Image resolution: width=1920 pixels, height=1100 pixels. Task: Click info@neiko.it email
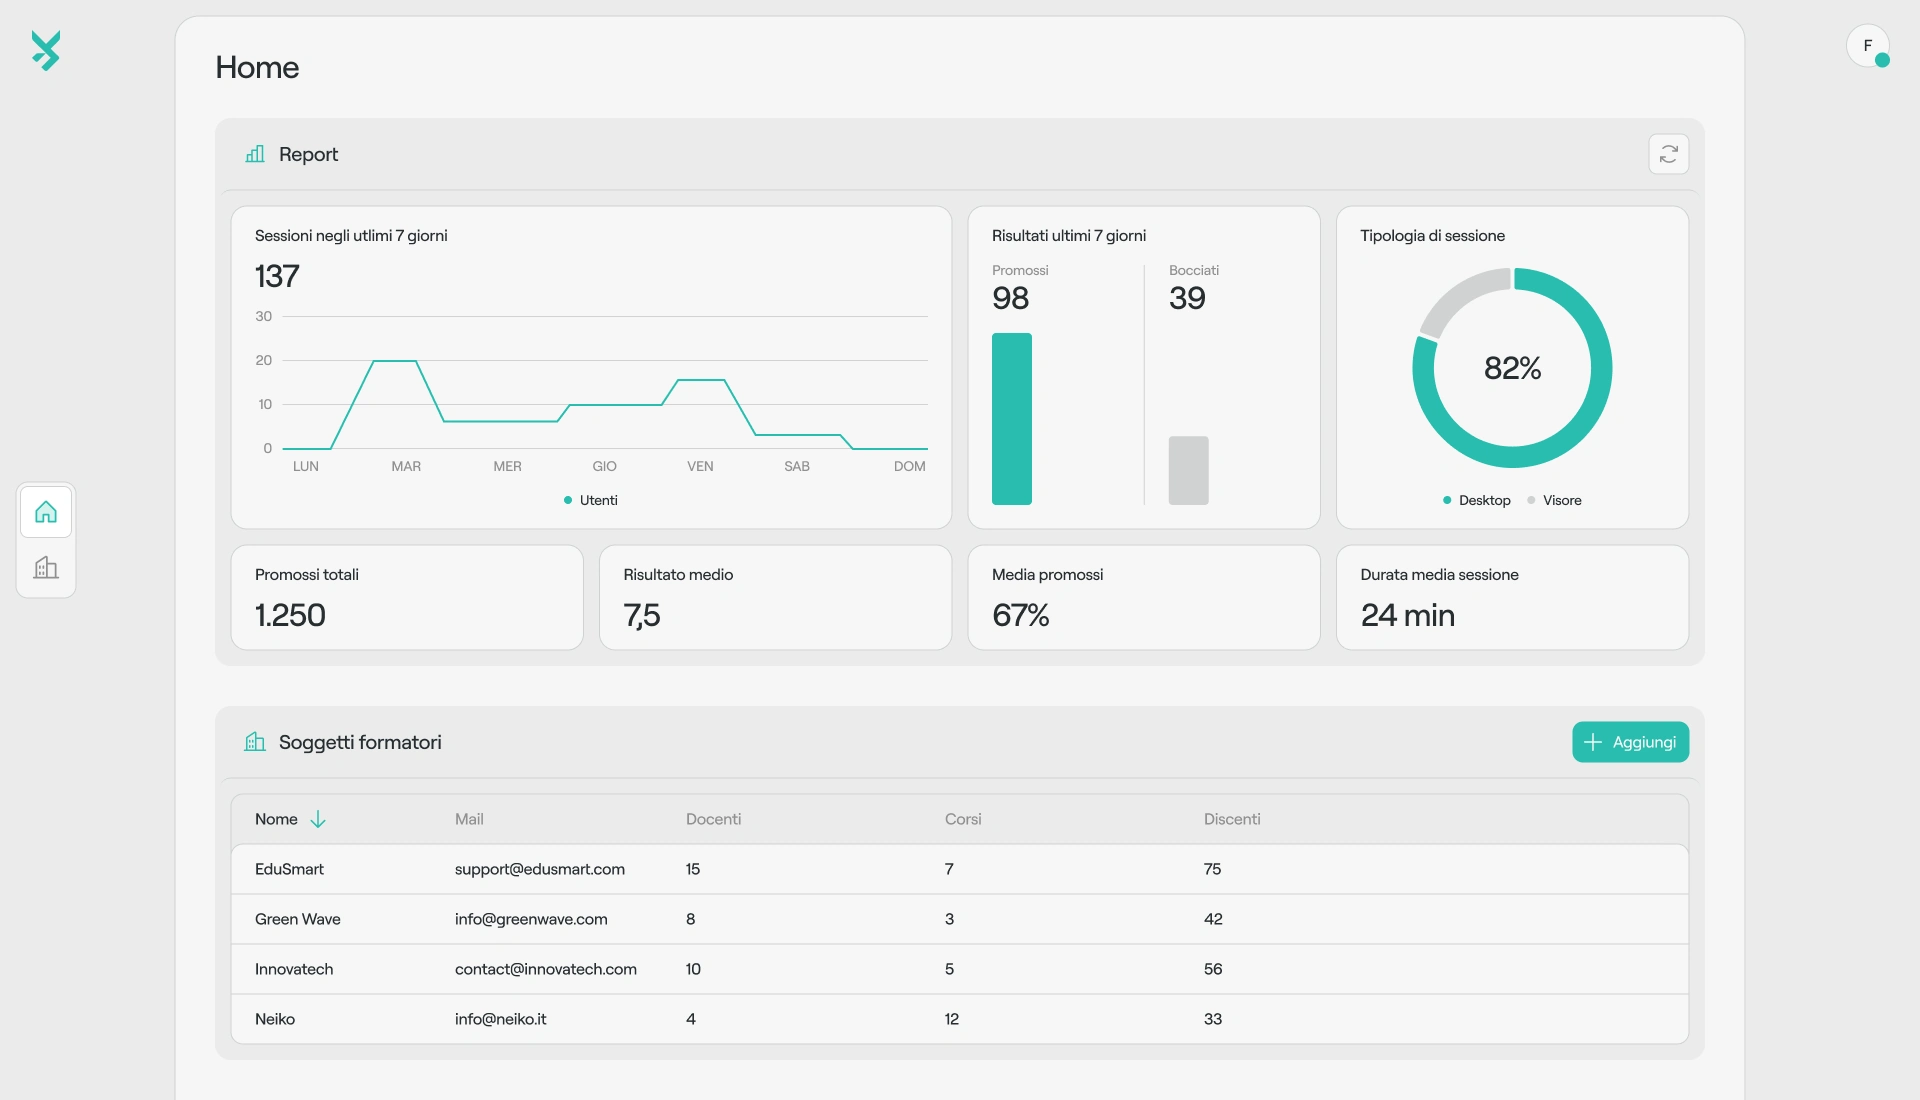pos(501,1019)
